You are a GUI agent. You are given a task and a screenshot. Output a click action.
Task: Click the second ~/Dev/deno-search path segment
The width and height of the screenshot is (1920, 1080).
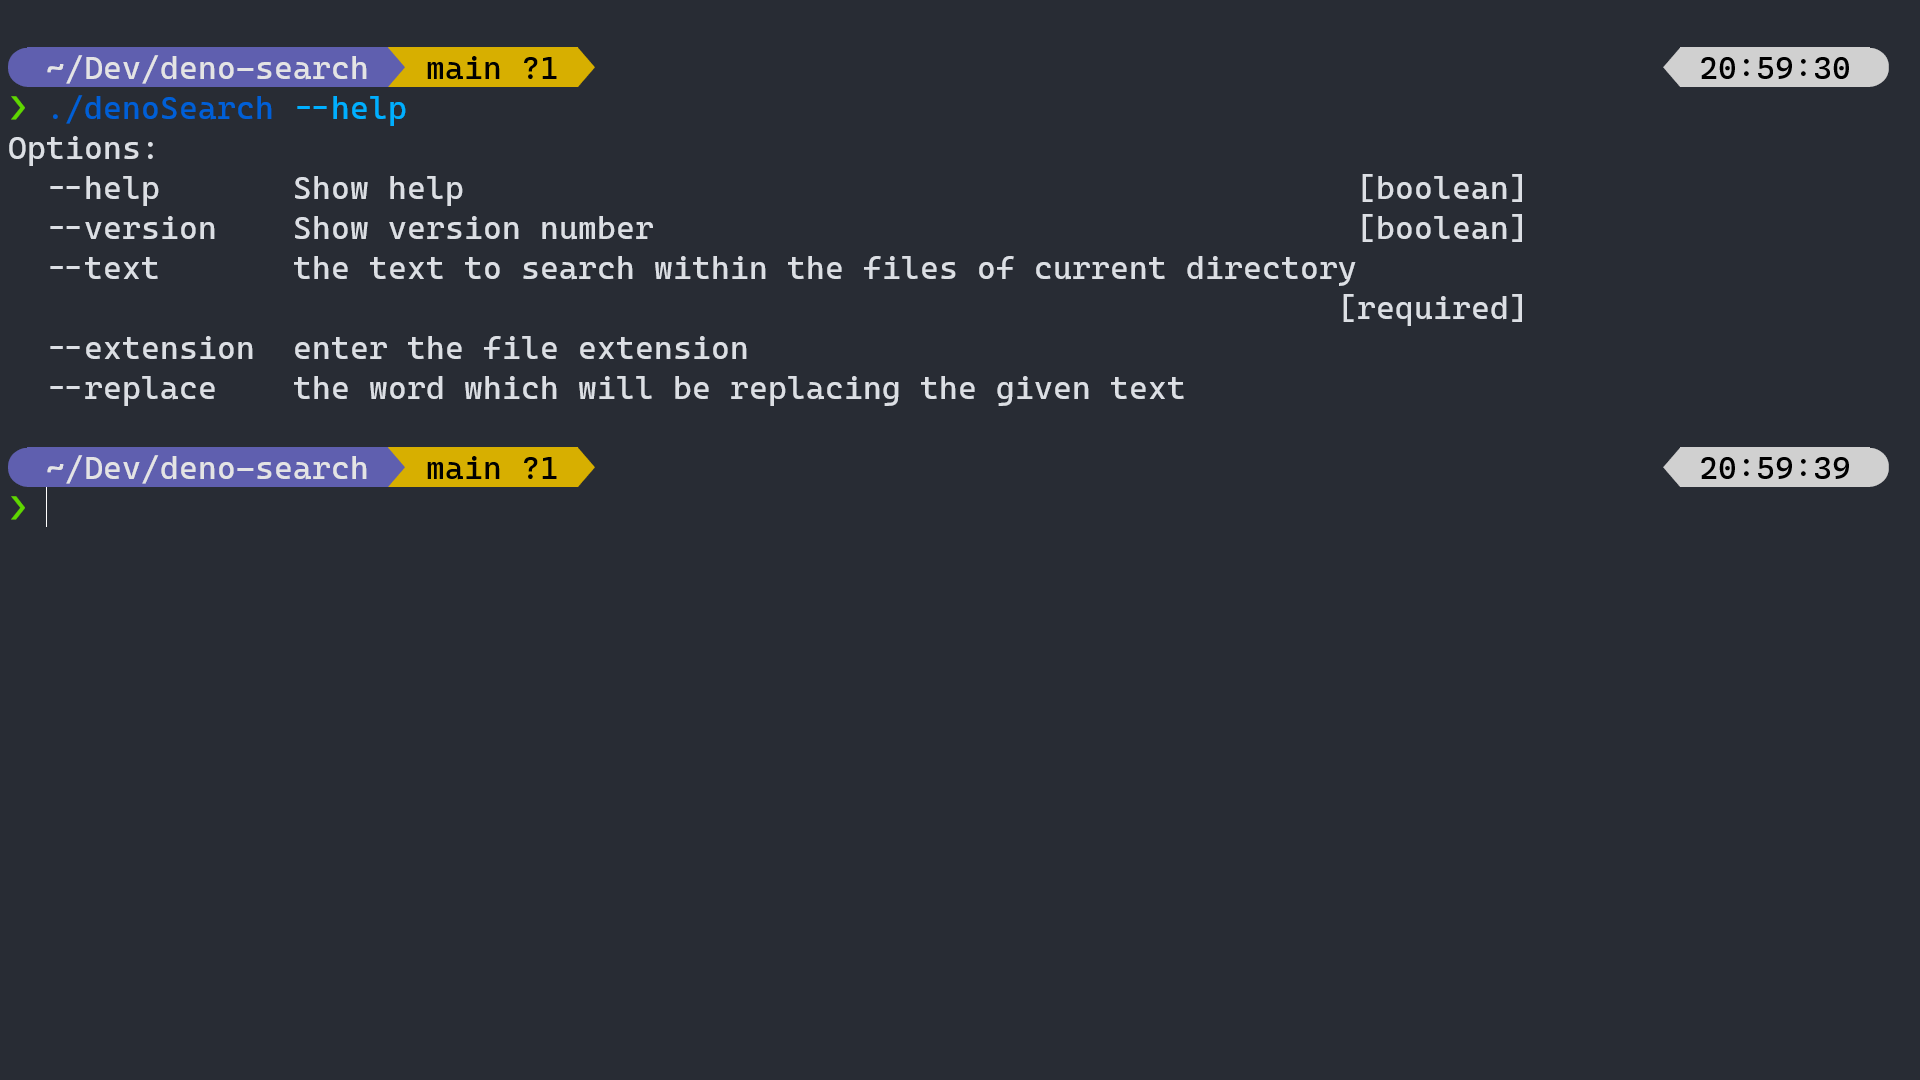coord(206,468)
